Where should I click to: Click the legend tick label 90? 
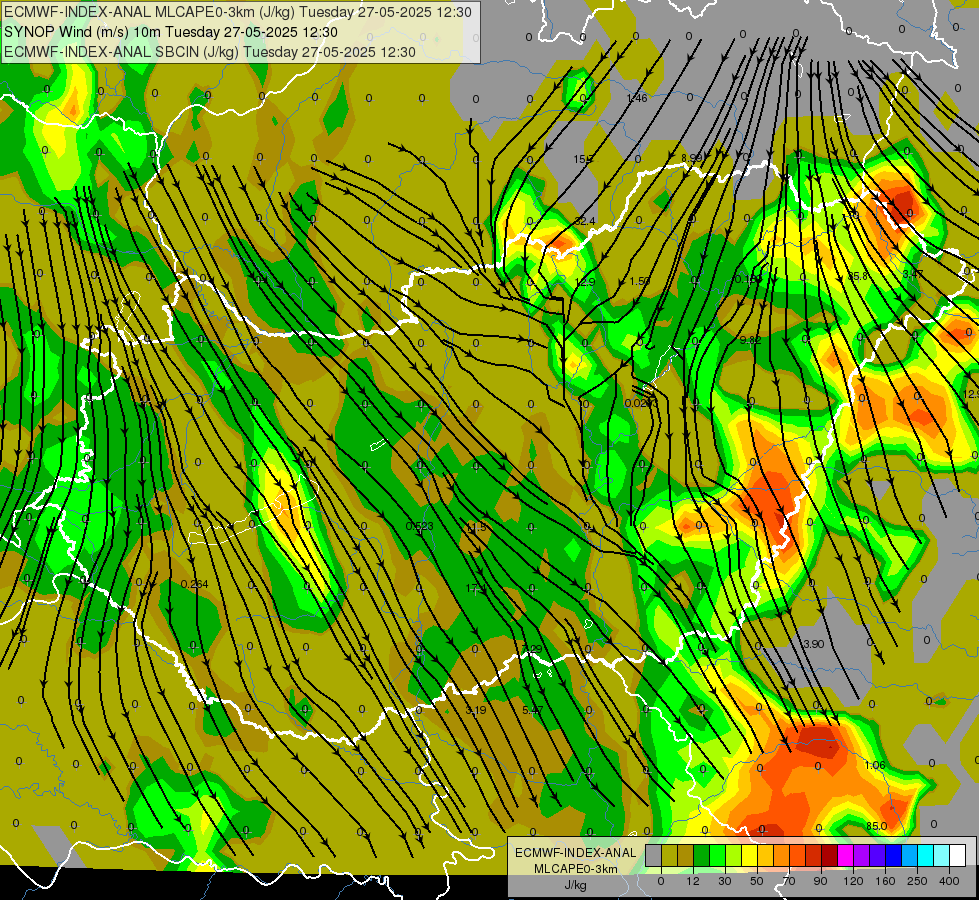pyautogui.click(x=820, y=881)
